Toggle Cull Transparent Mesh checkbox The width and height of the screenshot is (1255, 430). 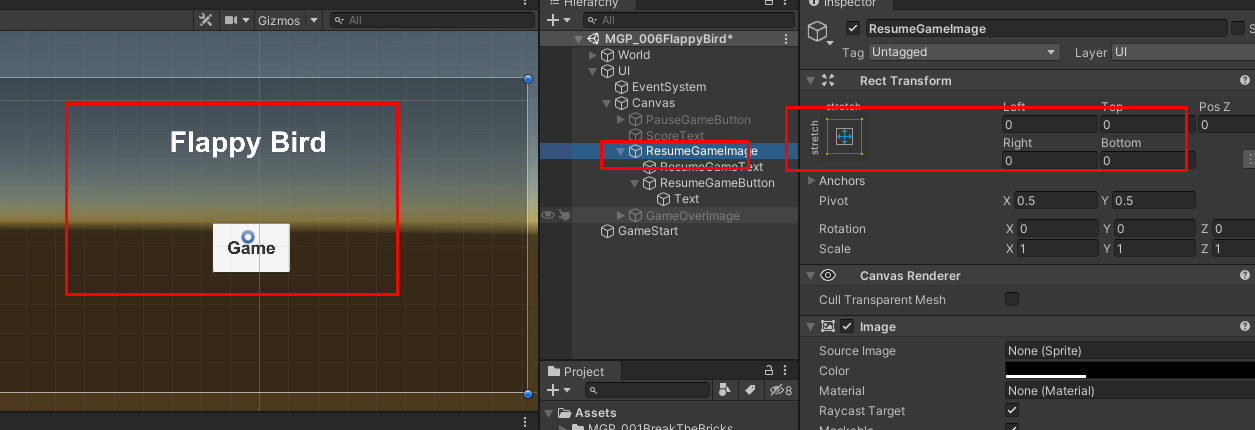point(1012,299)
